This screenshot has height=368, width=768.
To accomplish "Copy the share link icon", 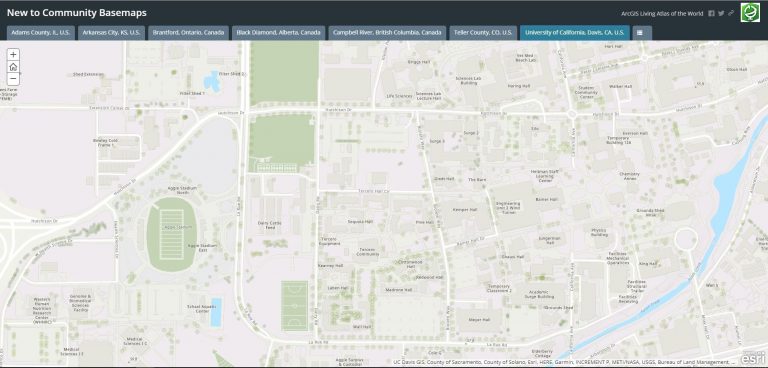I will pos(731,14).
